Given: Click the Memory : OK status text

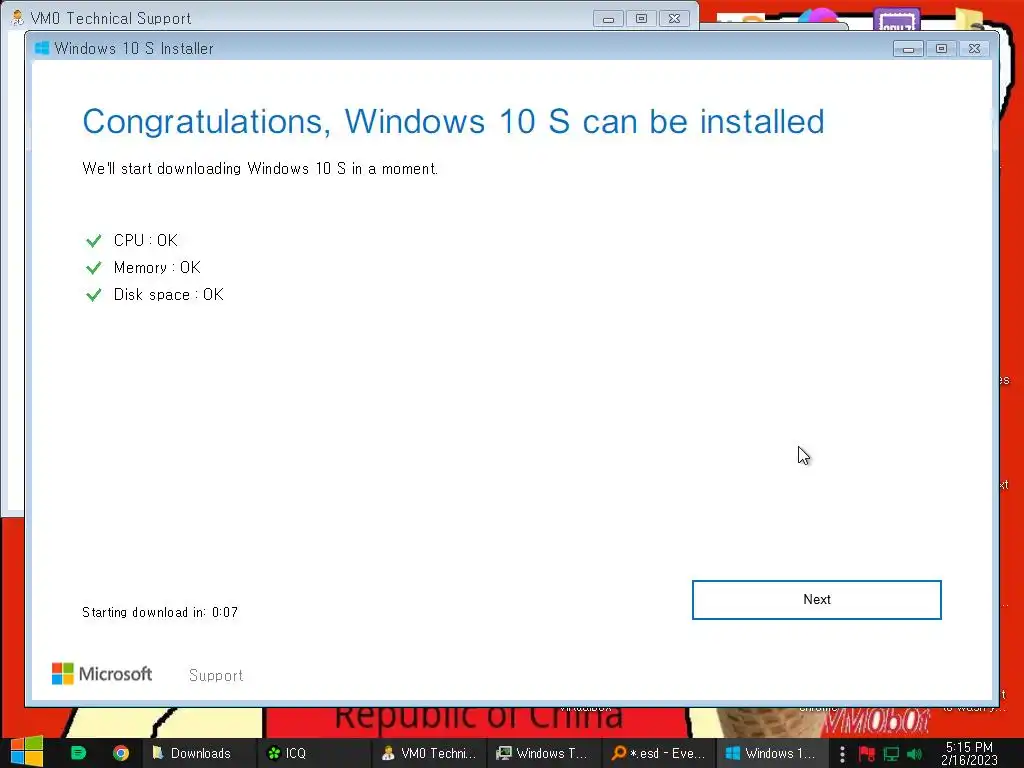Looking at the screenshot, I should pos(157,267).
